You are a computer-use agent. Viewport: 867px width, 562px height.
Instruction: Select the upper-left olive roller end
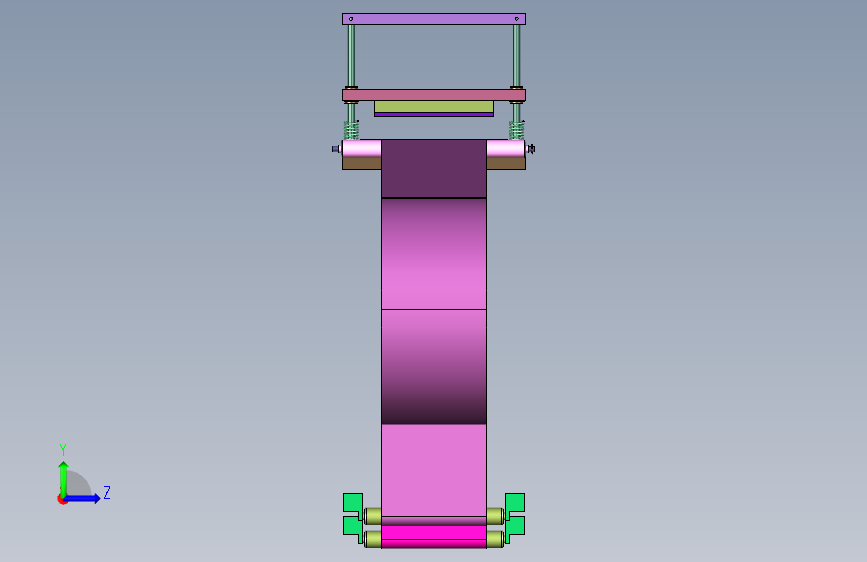click(373, 516)
